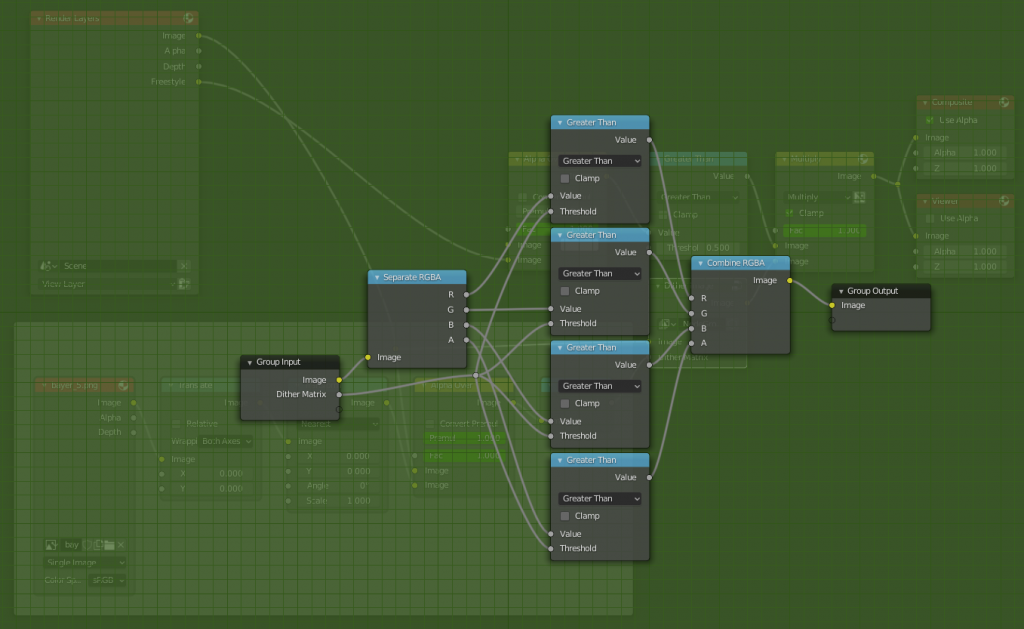This screenshot has width=1024, height=629.
Task: Click the view layer render icon in Render Layers
Action: tap(184, 284)
